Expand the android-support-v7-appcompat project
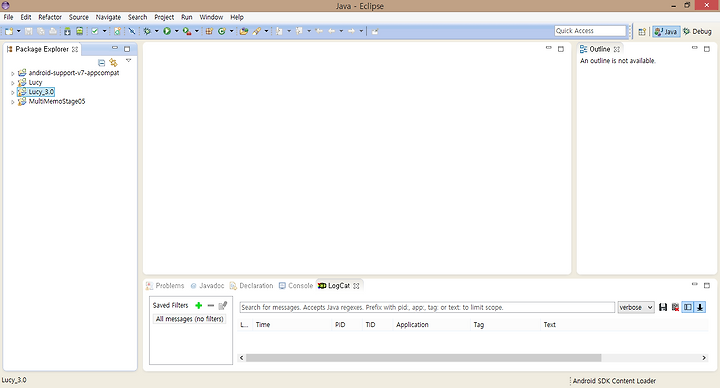The image size is (720, 388). [x=13, y=73]
